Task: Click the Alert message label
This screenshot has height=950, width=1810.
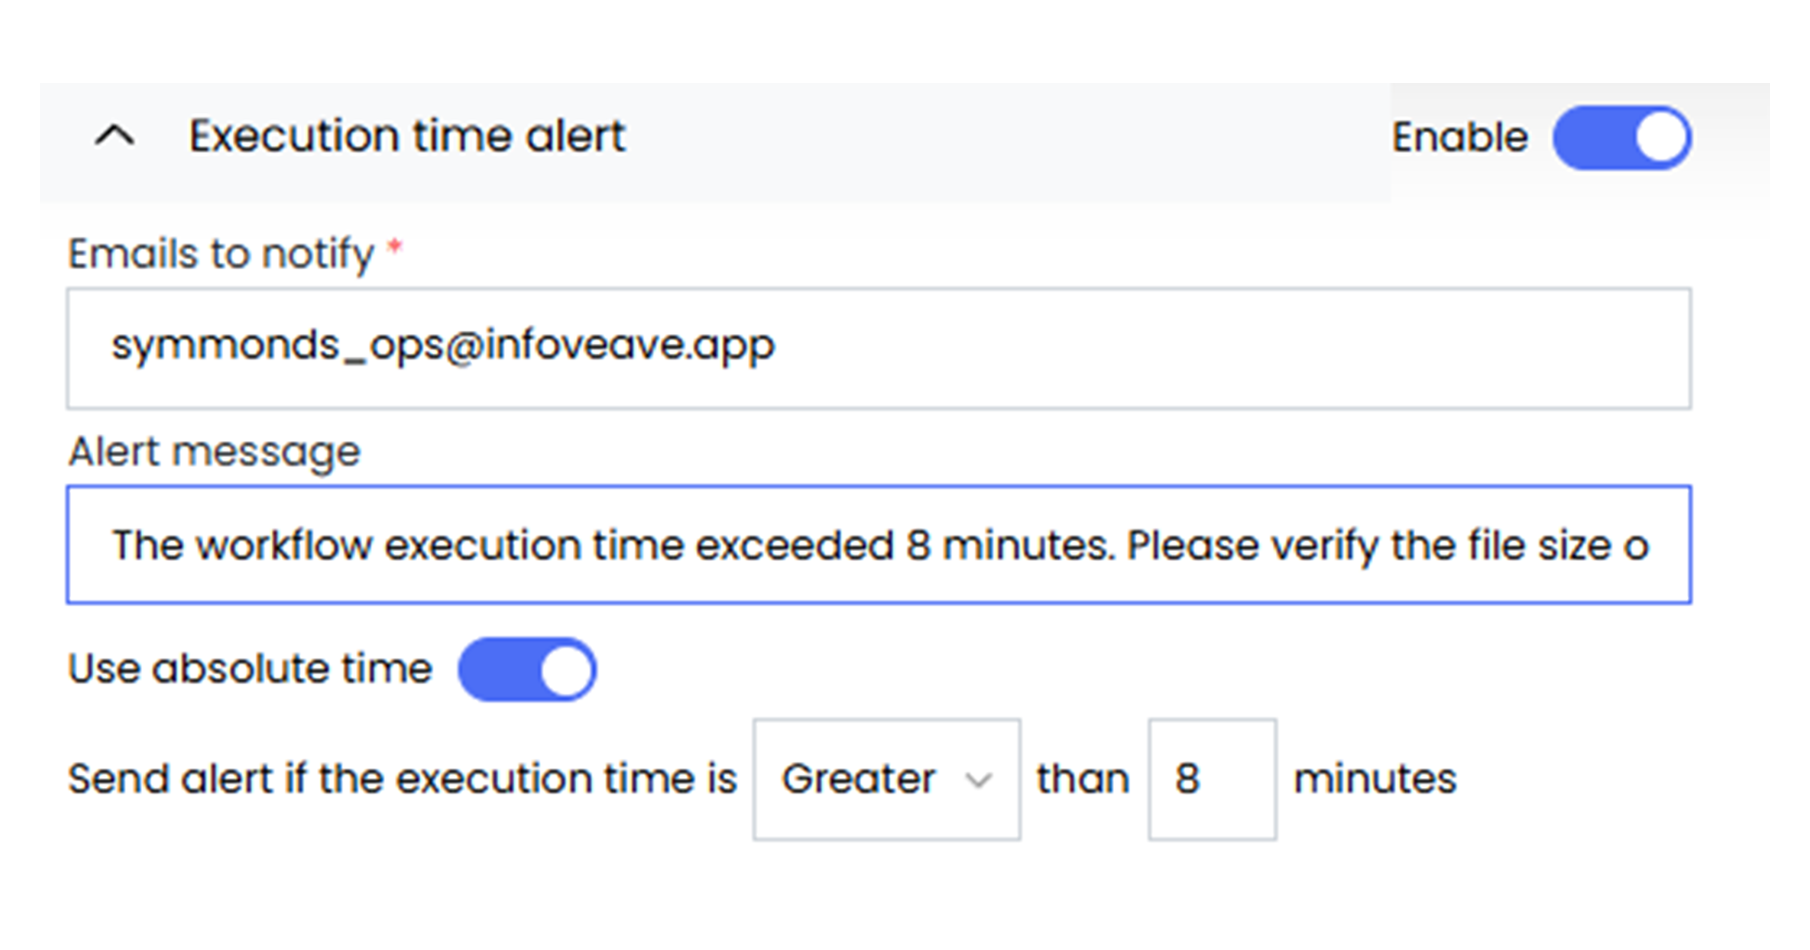Action: 214,452
